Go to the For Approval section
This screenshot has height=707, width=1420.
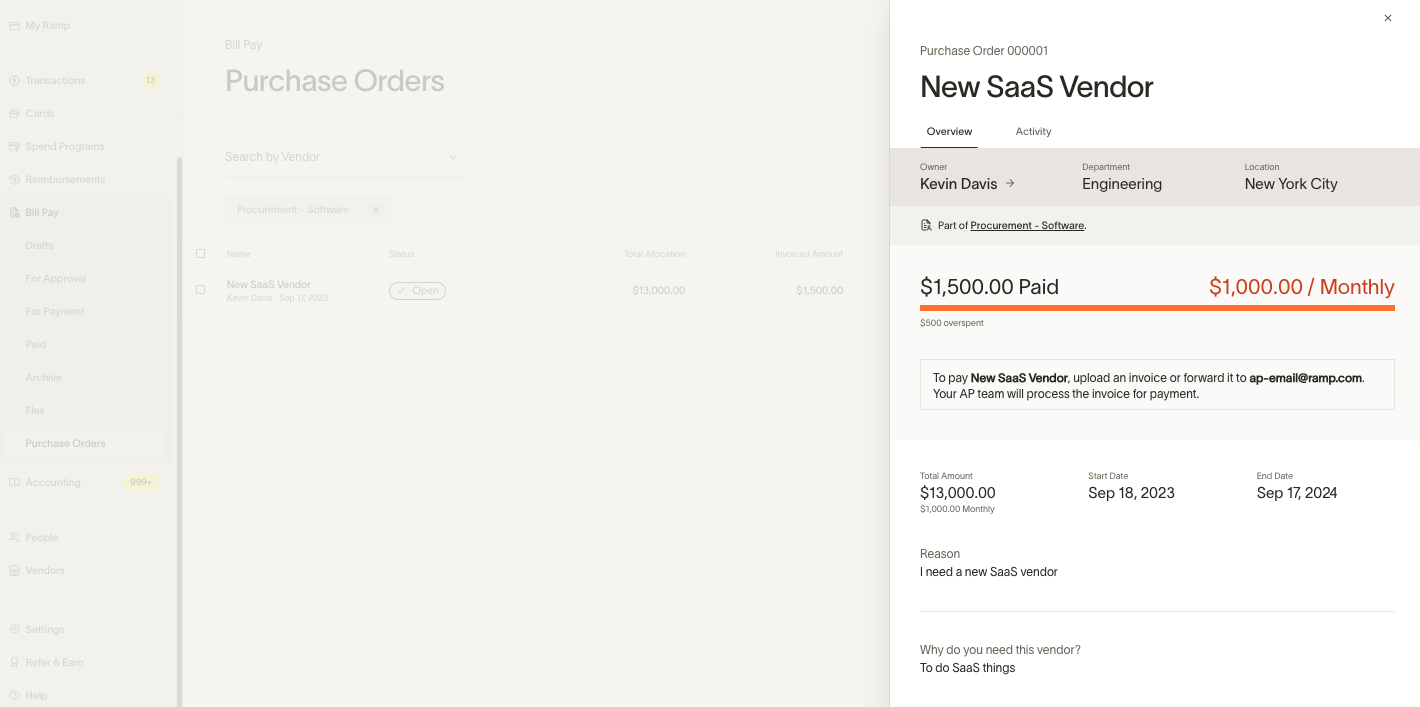tap(56, 278)
